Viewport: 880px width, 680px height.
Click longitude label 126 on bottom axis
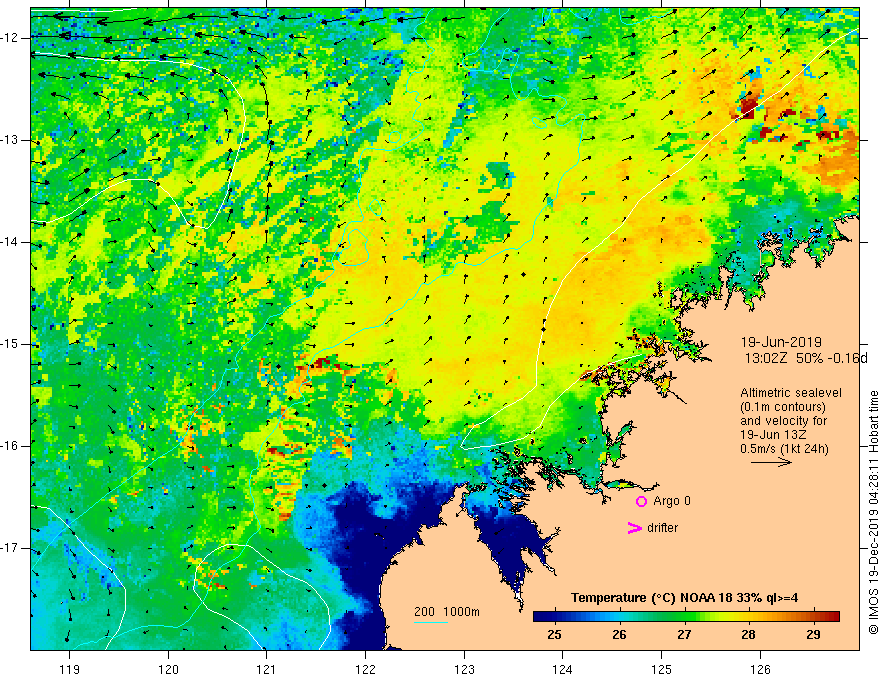pos(760,669)
